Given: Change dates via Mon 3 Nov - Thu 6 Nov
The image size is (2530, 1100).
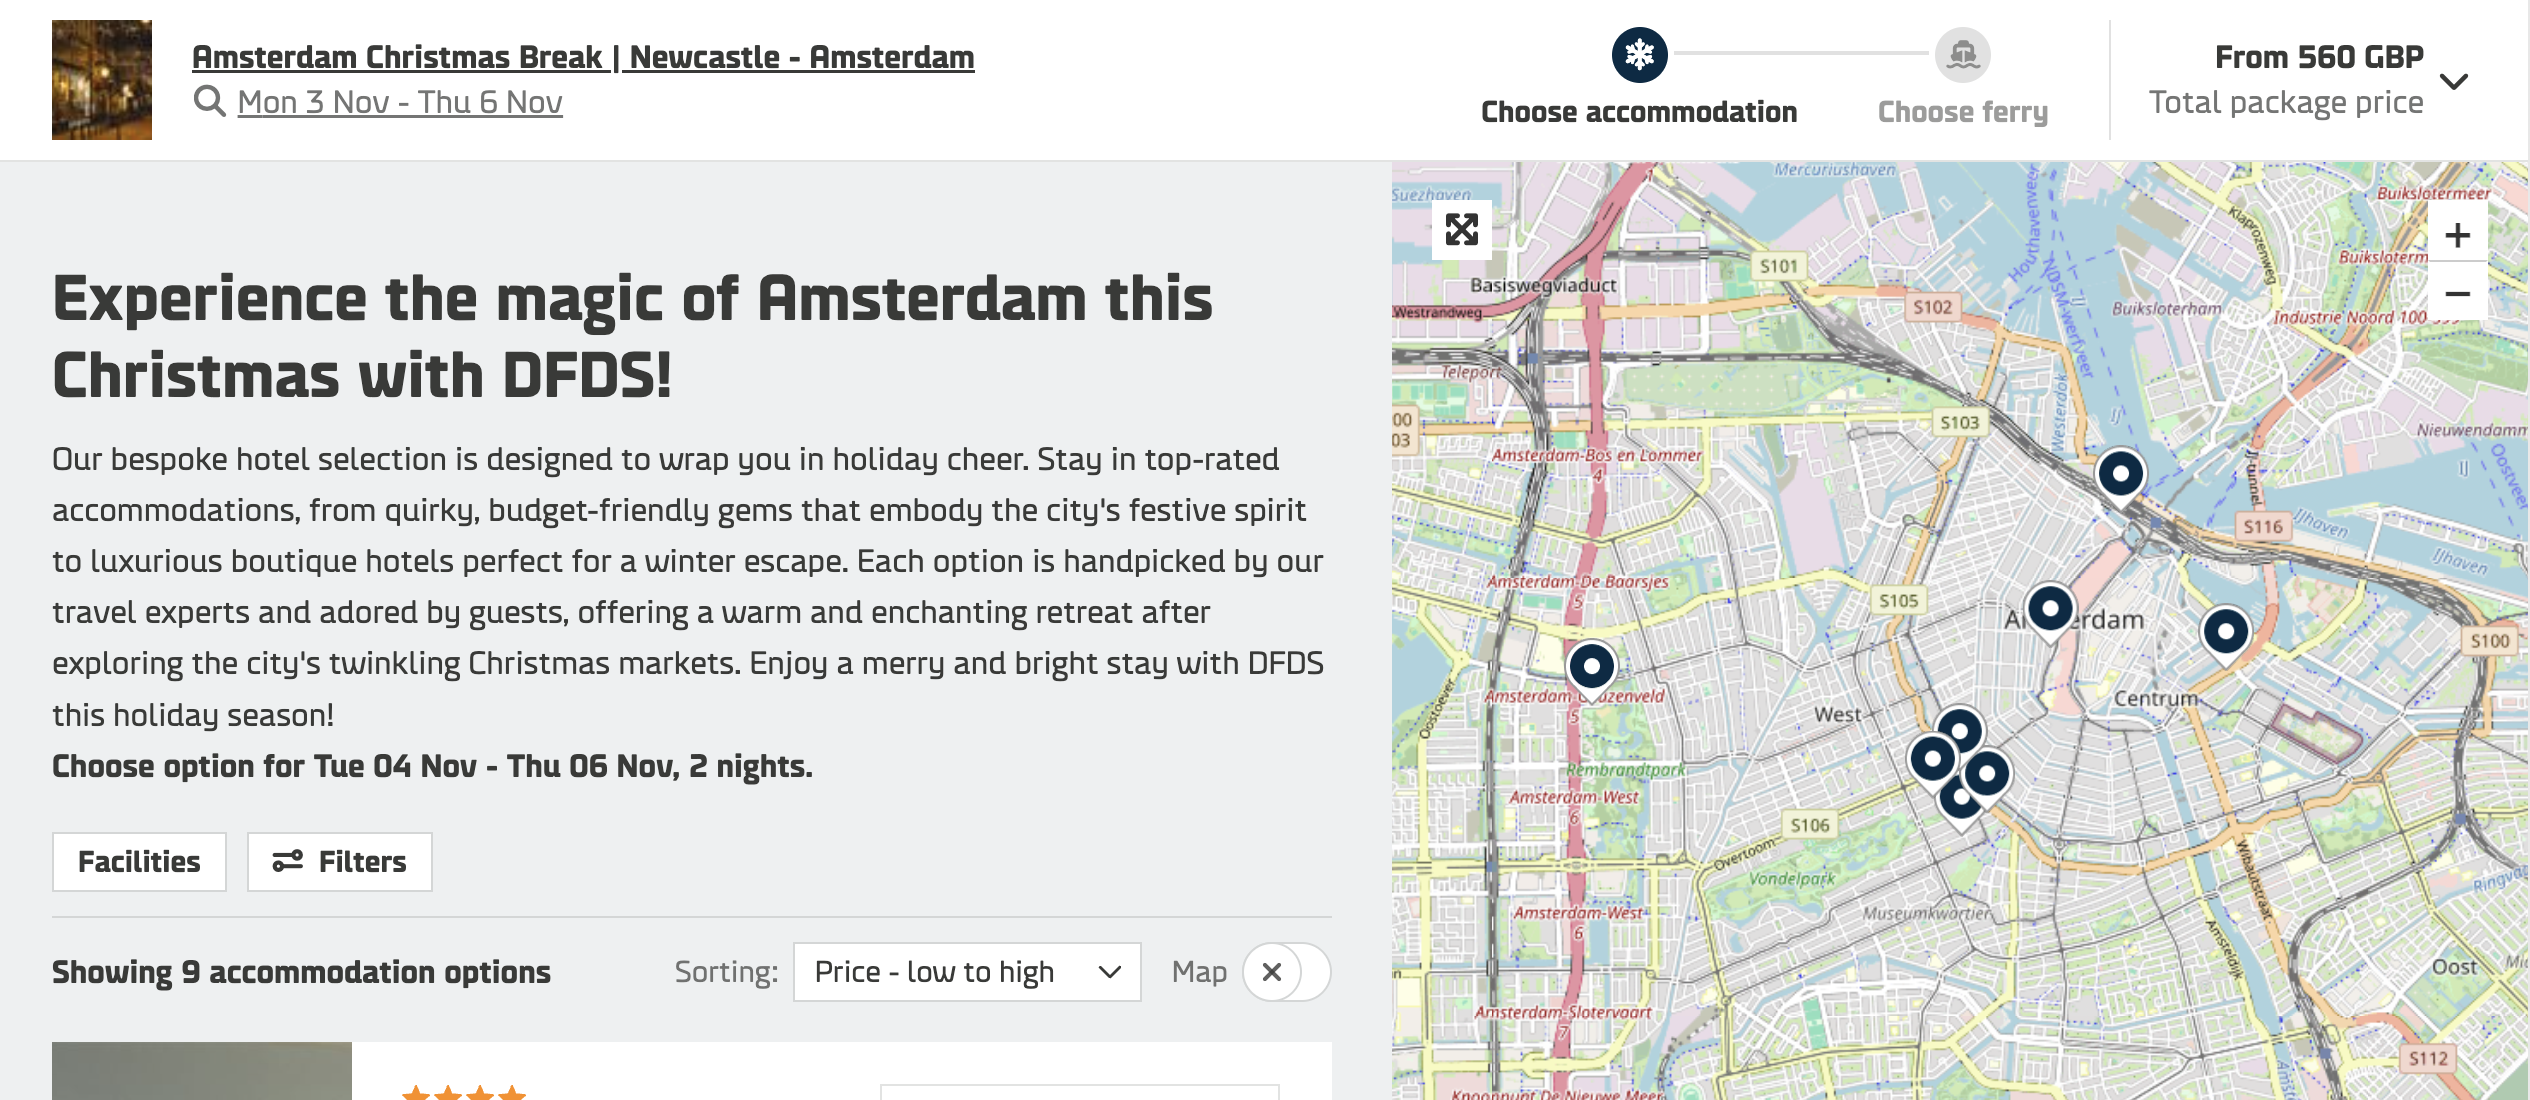Looking at the screenshot, I should tap(399, 102).
